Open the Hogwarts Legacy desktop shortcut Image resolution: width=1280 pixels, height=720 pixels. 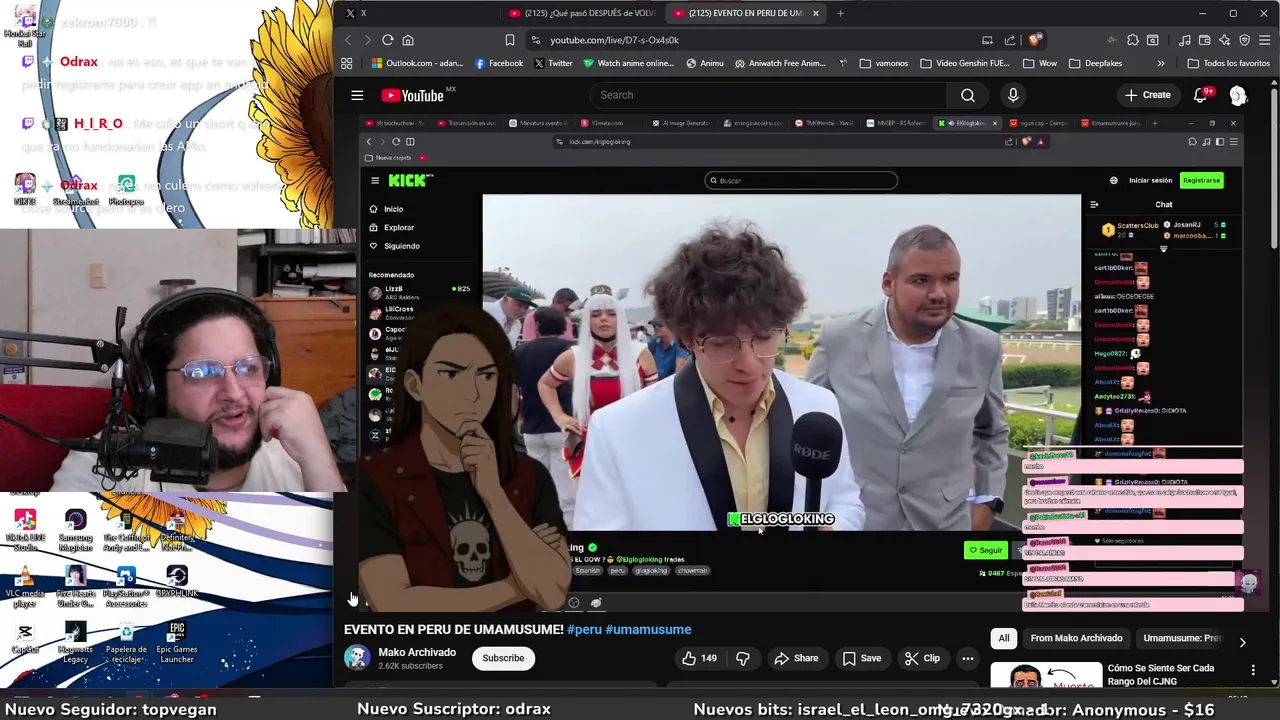point(75,643)
